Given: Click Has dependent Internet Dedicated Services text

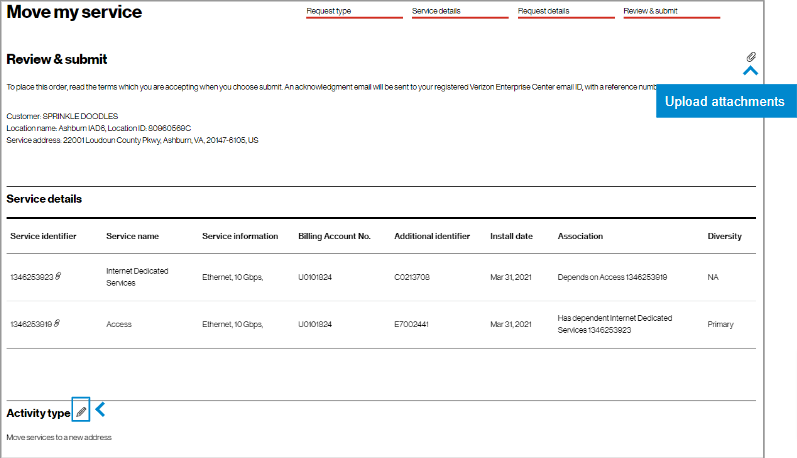Looking at the screenshot, I should (615, 324).
